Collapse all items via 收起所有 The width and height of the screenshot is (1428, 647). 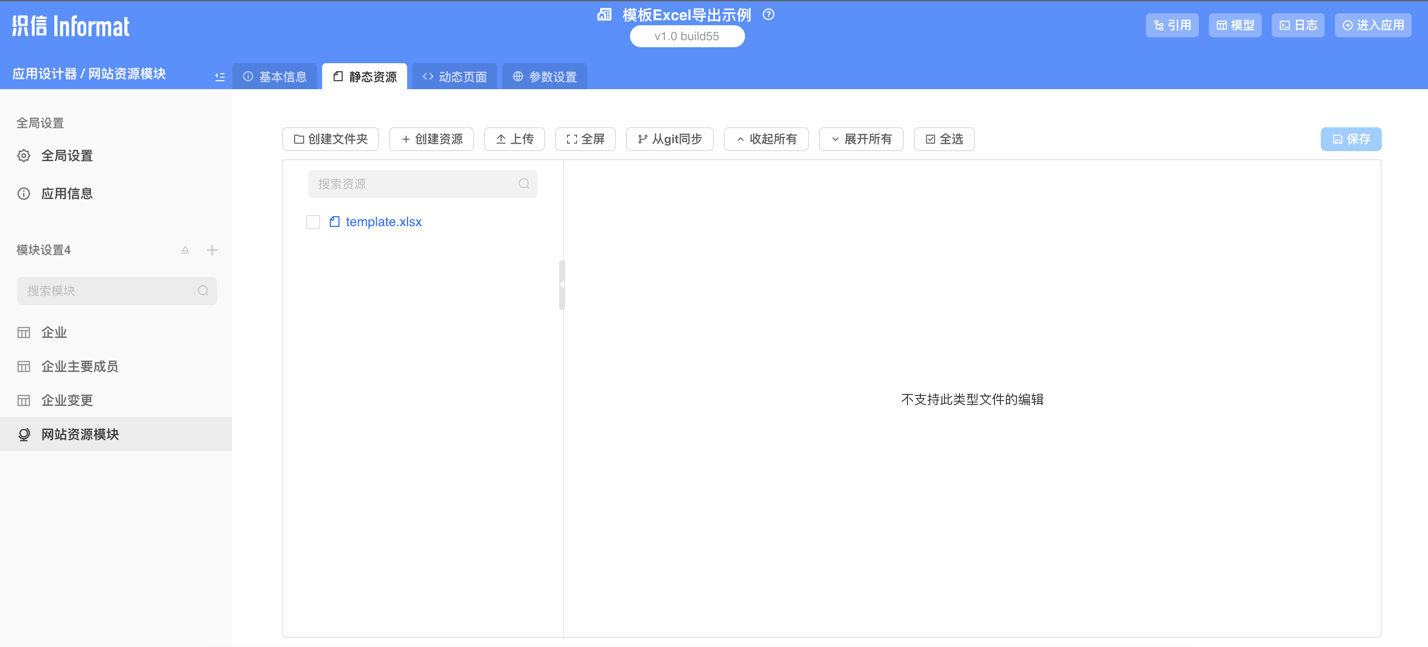pyautogui.click(x=766, y=139)
